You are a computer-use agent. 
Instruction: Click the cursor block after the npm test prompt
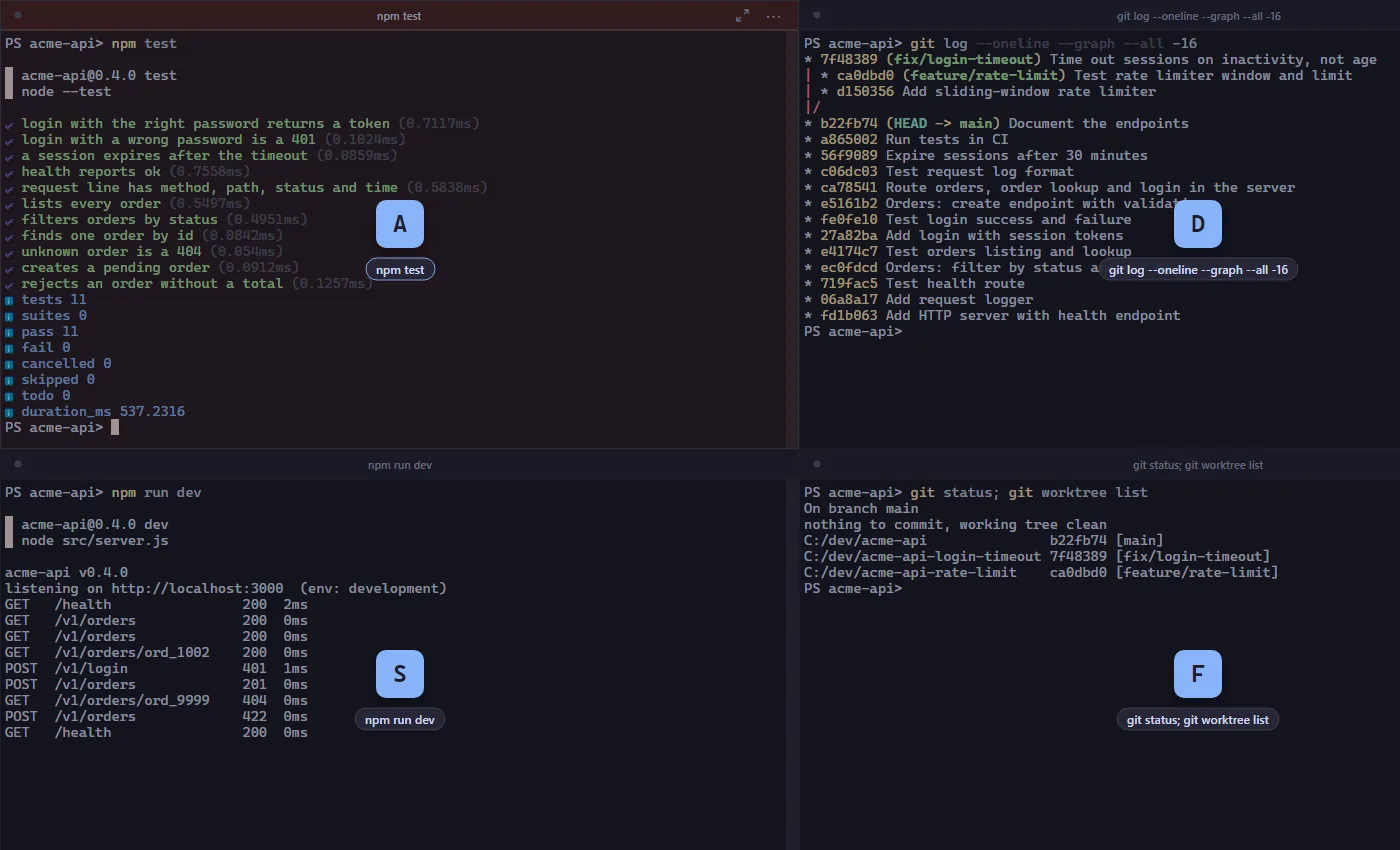(115, 428)
